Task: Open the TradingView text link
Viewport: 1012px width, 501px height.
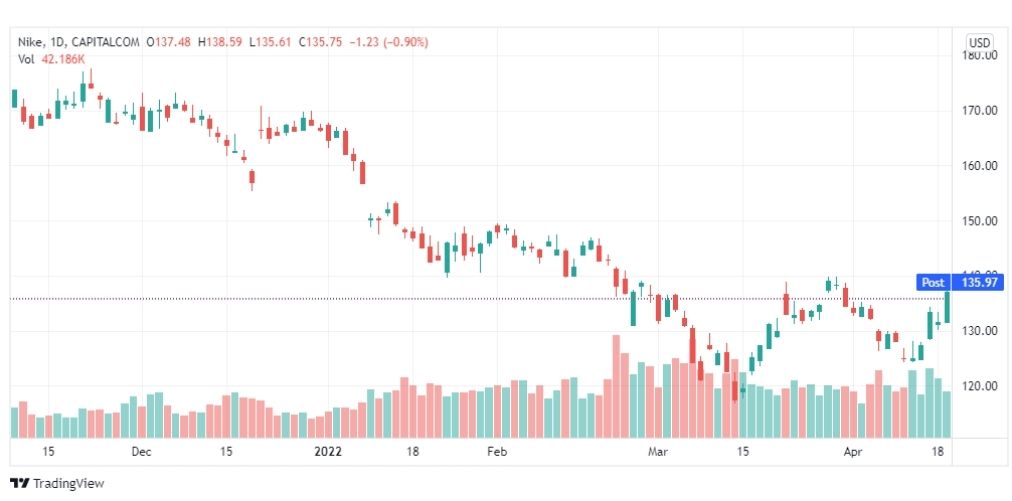Action: pos(68,484)
